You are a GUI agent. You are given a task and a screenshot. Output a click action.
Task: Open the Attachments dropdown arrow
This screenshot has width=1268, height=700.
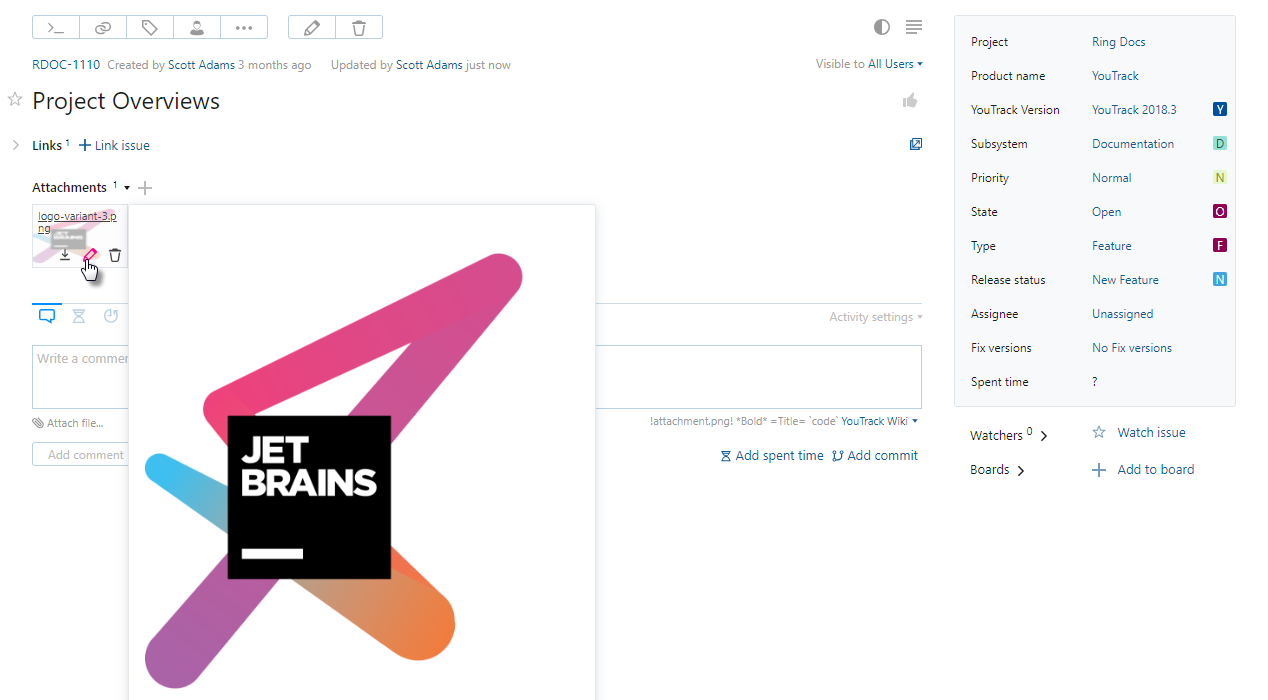(x=127, y=188)
